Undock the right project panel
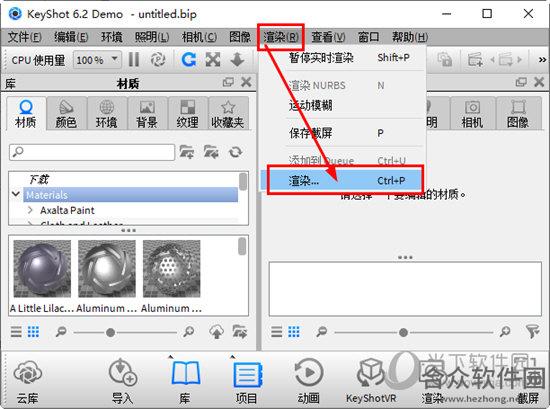 pos(521,82)
